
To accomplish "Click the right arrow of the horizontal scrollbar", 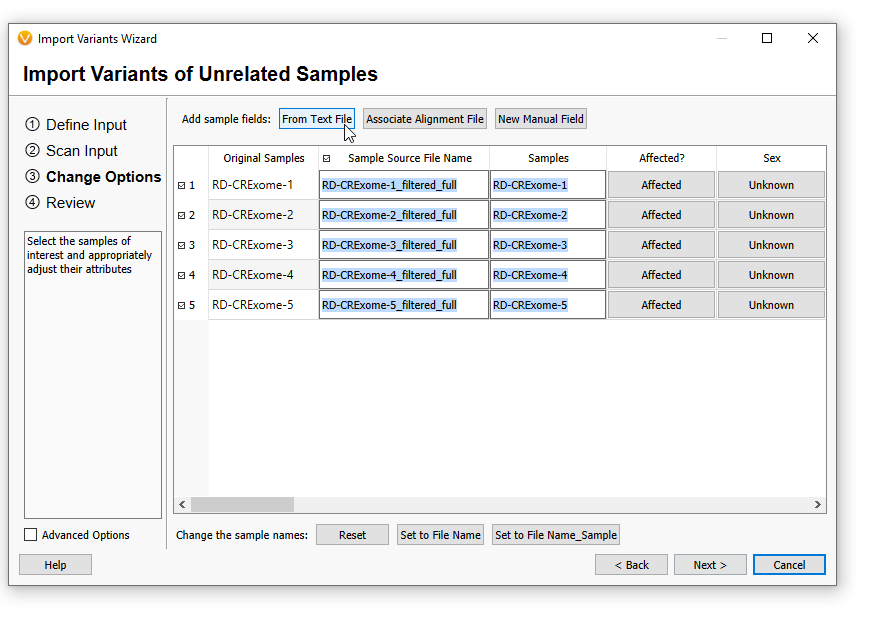I will [818, 504].
